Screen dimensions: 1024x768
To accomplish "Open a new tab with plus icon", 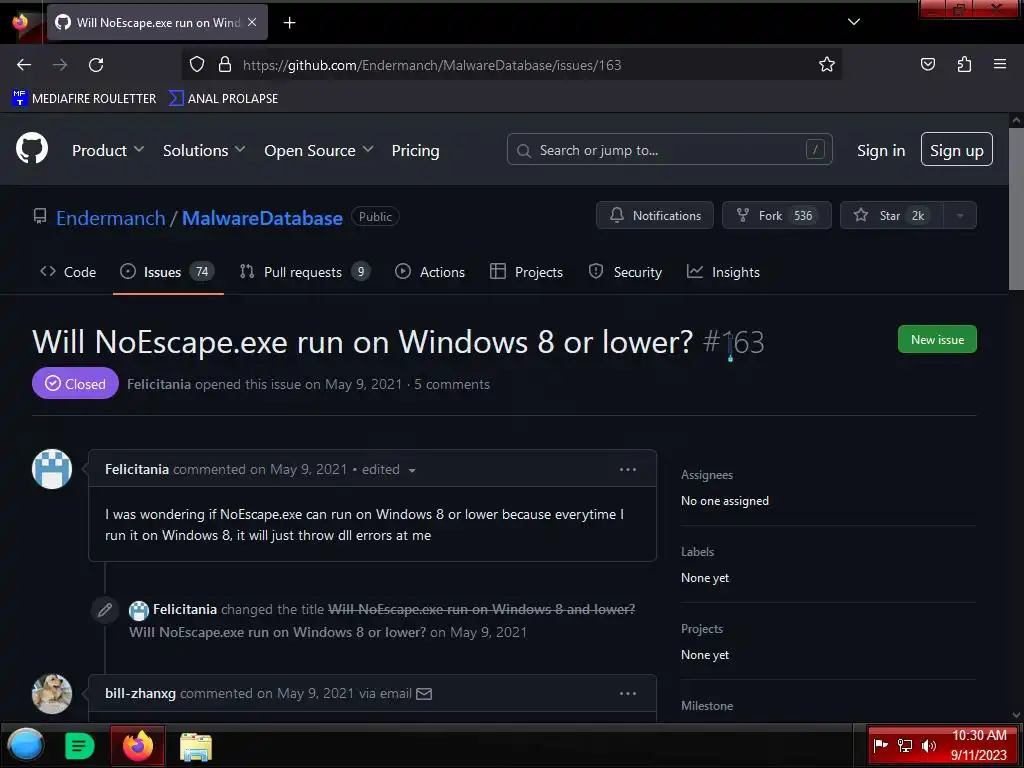I will pyautogui.click(x=289, y=23).
